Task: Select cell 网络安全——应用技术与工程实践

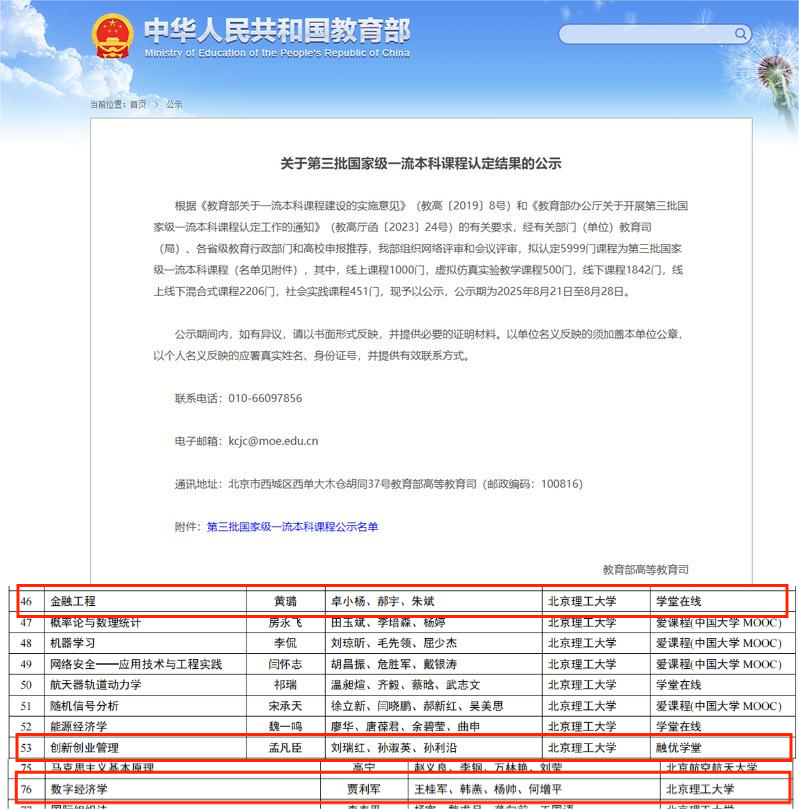Action: (x=136, y=664)
